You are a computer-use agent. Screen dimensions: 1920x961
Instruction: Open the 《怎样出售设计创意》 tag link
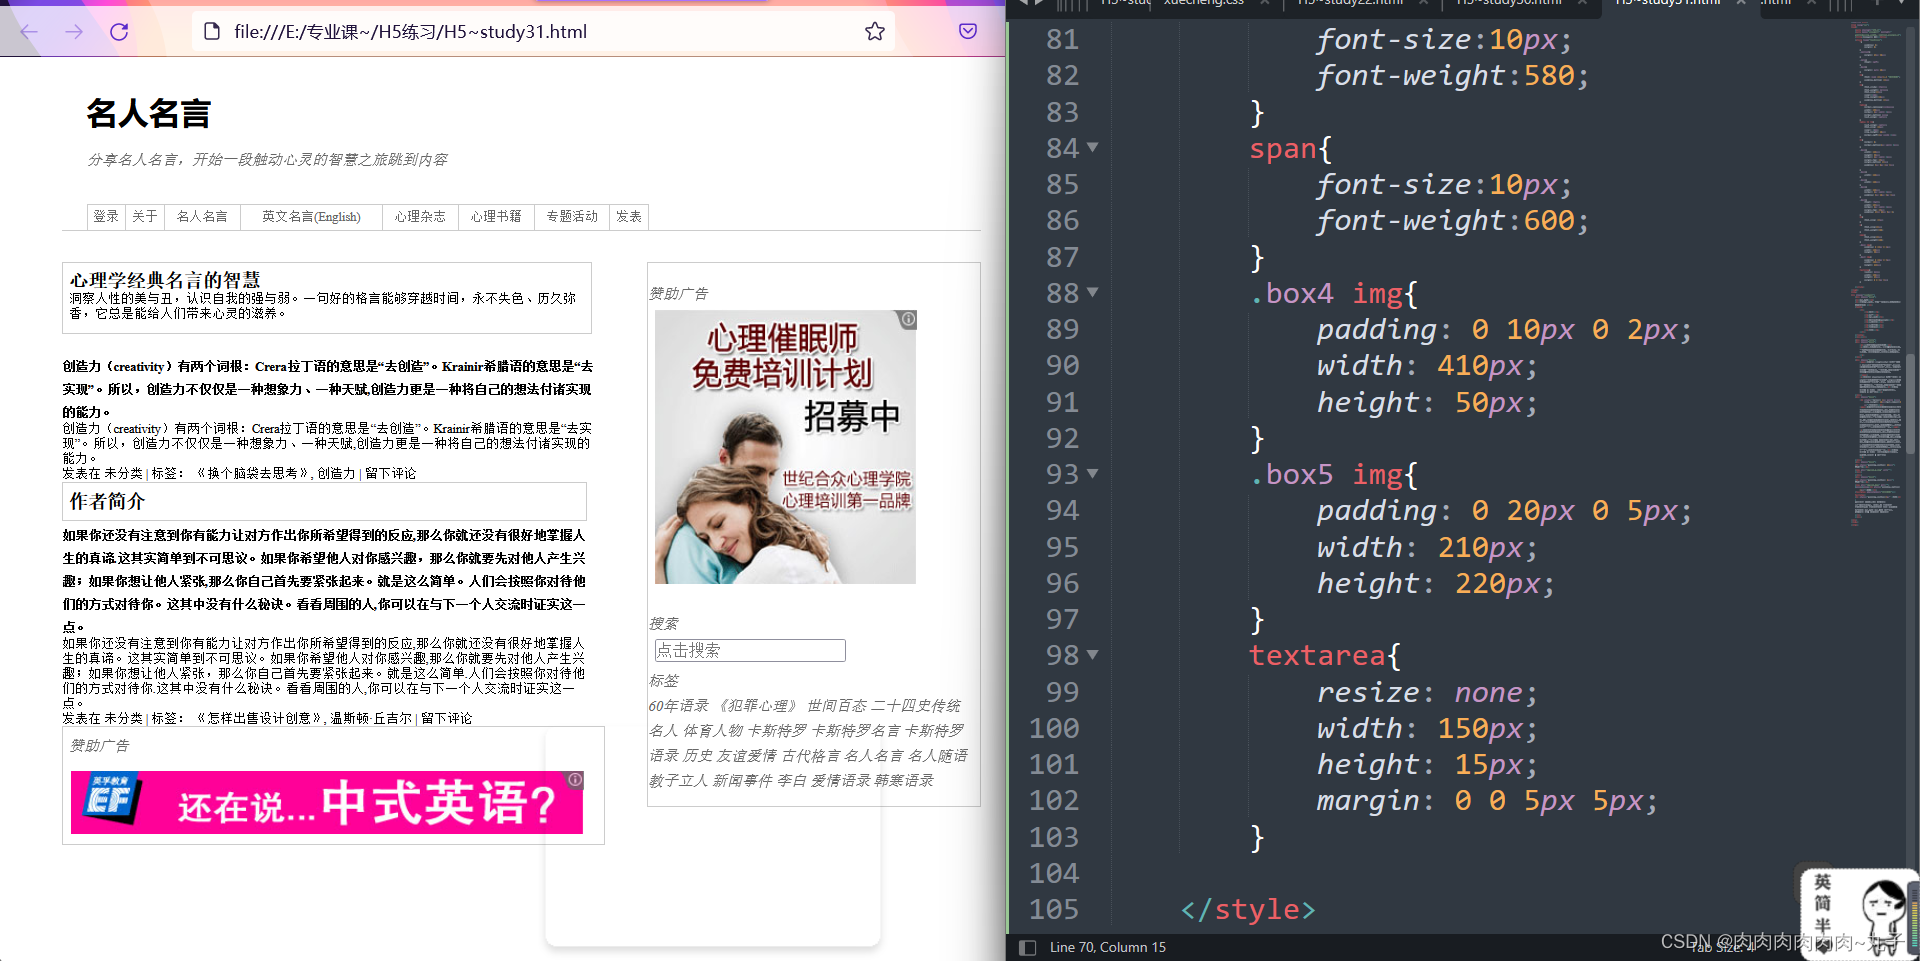[258, 719]
